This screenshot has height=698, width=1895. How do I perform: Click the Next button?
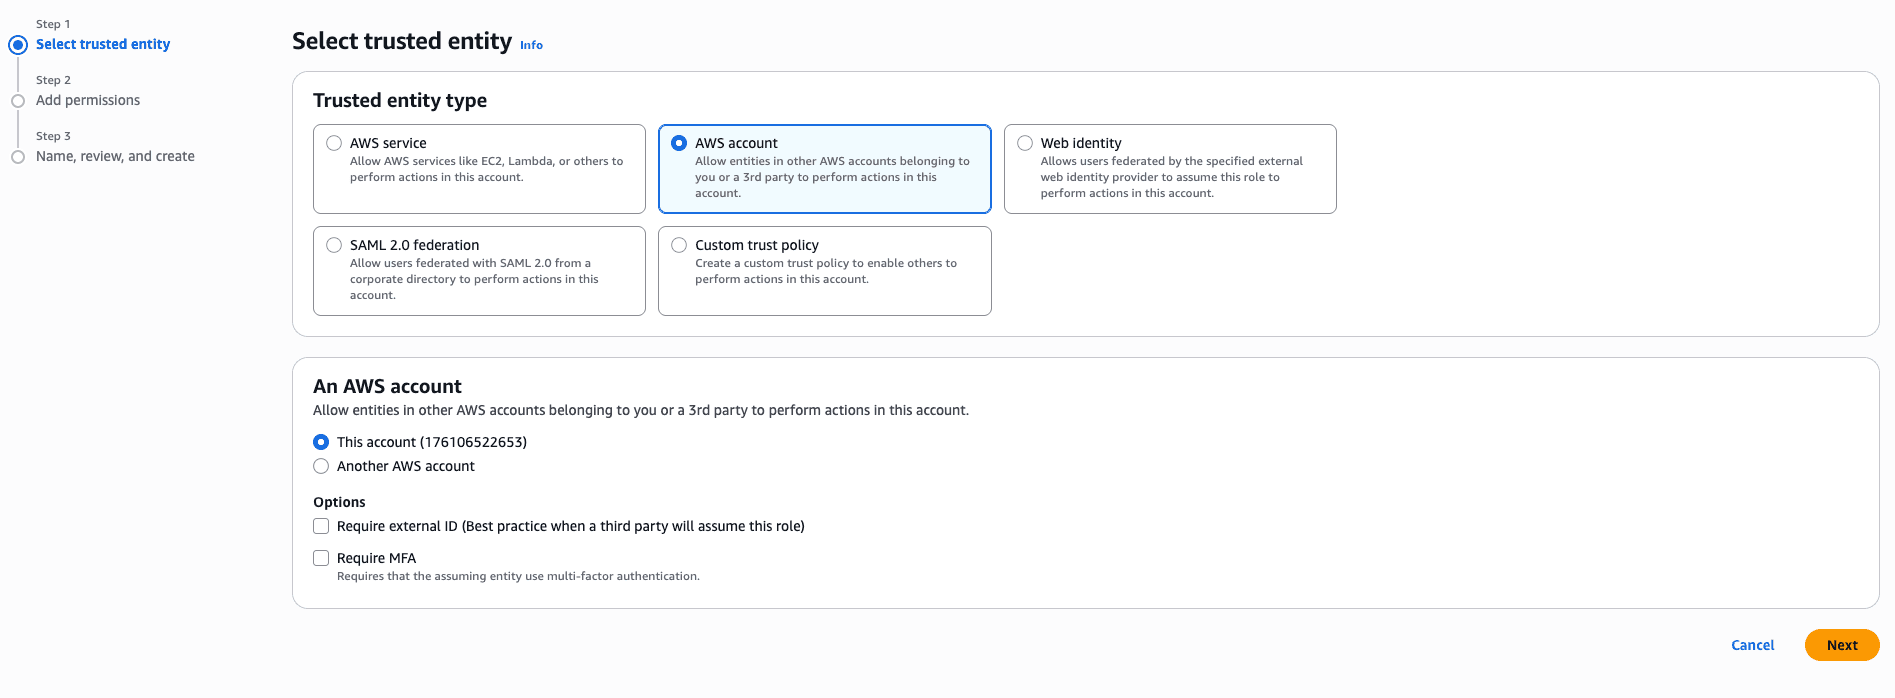[1842, 645]
